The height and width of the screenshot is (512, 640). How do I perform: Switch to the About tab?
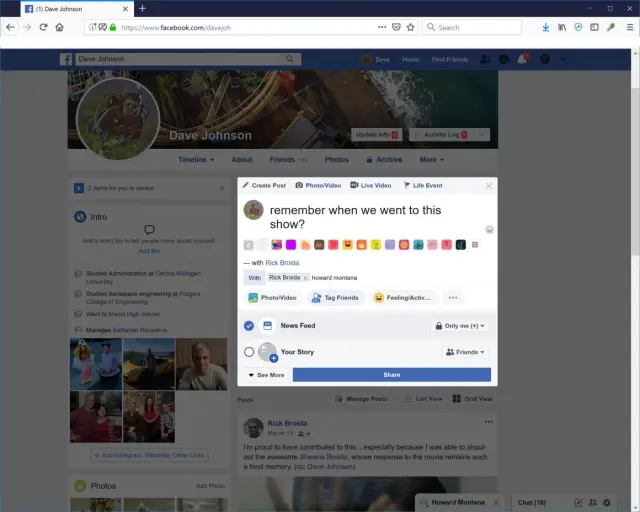click(x=242, y=160)
